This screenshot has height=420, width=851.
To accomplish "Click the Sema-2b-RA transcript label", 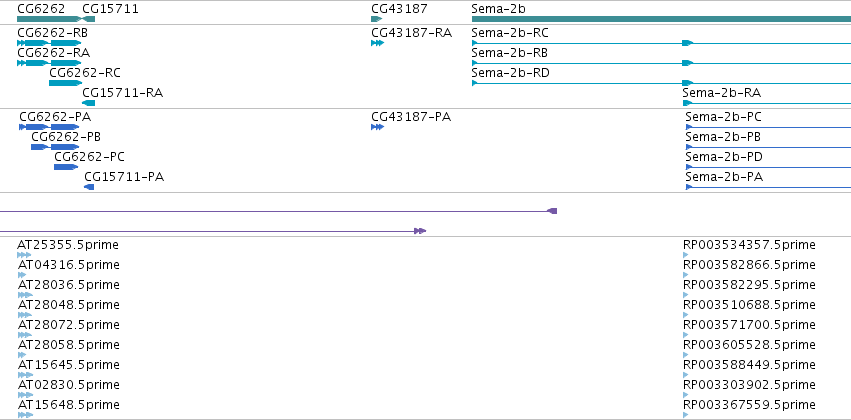I will [721, 93].
